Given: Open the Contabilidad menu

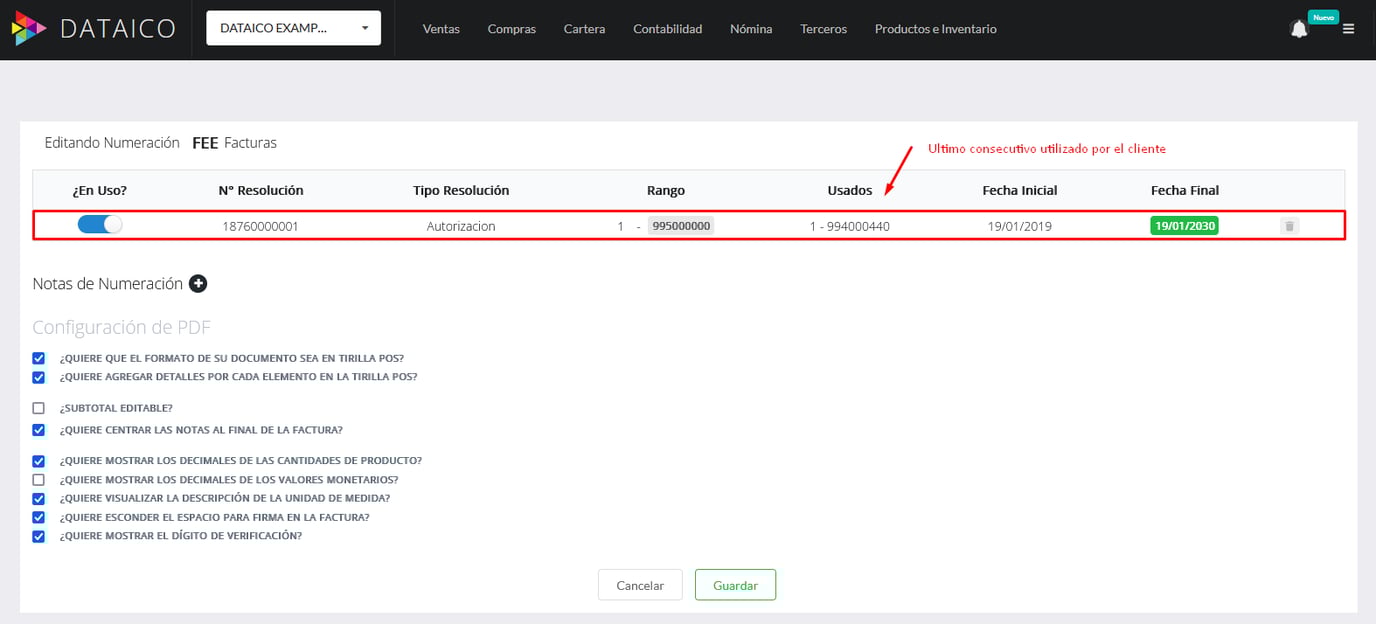Looking at the screenshot, I should [667, 29].
